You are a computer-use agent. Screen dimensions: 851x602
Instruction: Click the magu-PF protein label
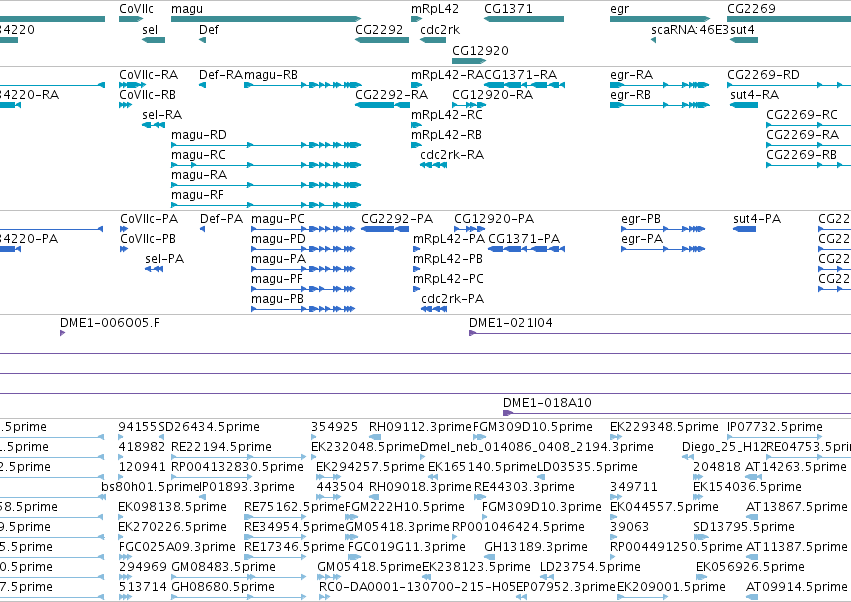277,279
